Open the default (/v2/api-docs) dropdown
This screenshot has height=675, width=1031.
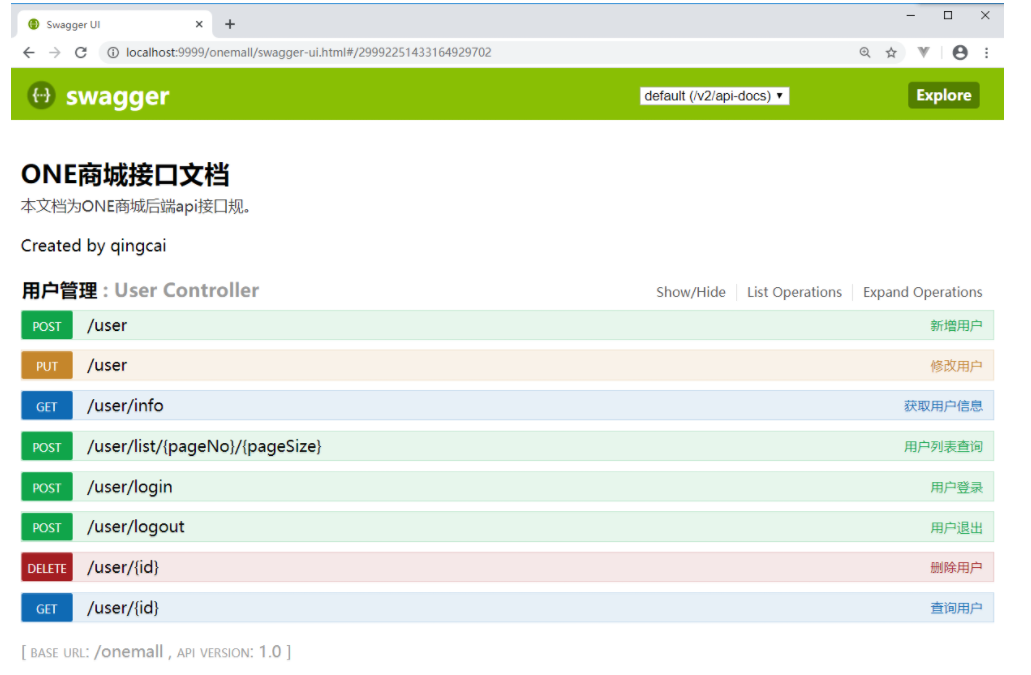714,96
